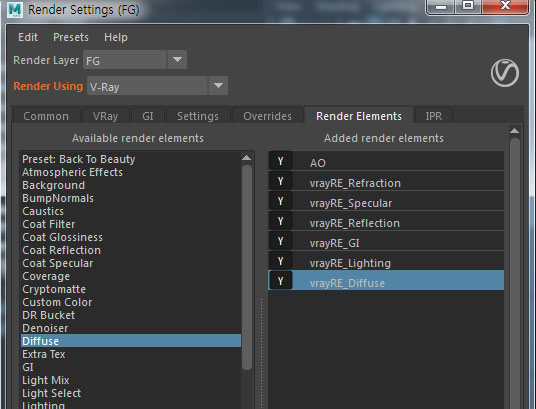Select DR Bucket element
Screen dimensions: 536x409
(x=131, y=315)
